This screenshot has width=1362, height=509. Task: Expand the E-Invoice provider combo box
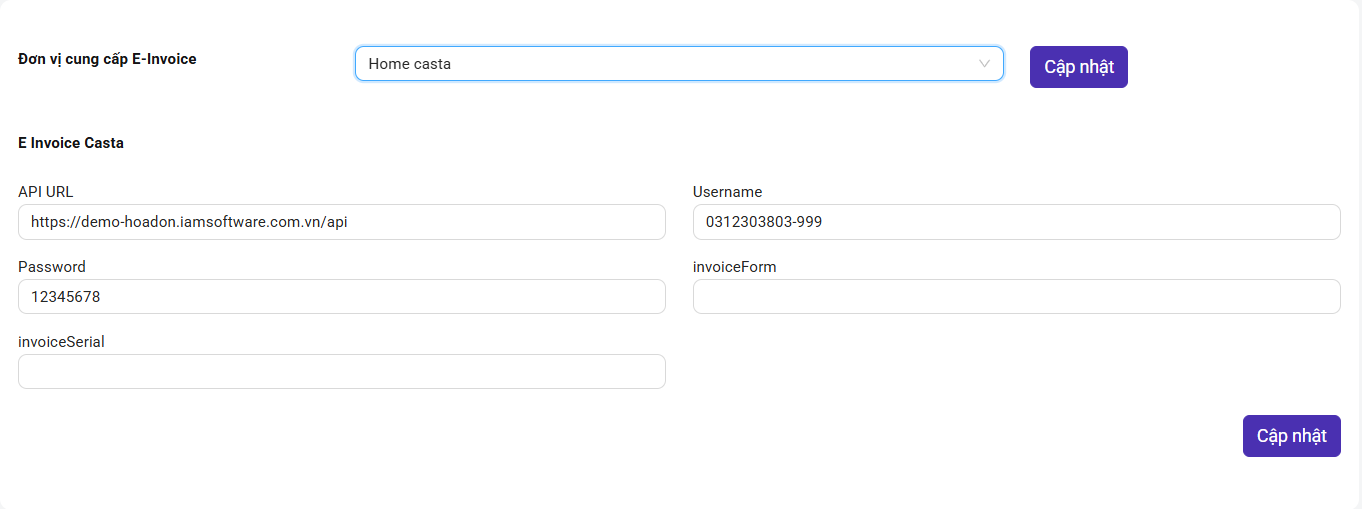(679, 64)
